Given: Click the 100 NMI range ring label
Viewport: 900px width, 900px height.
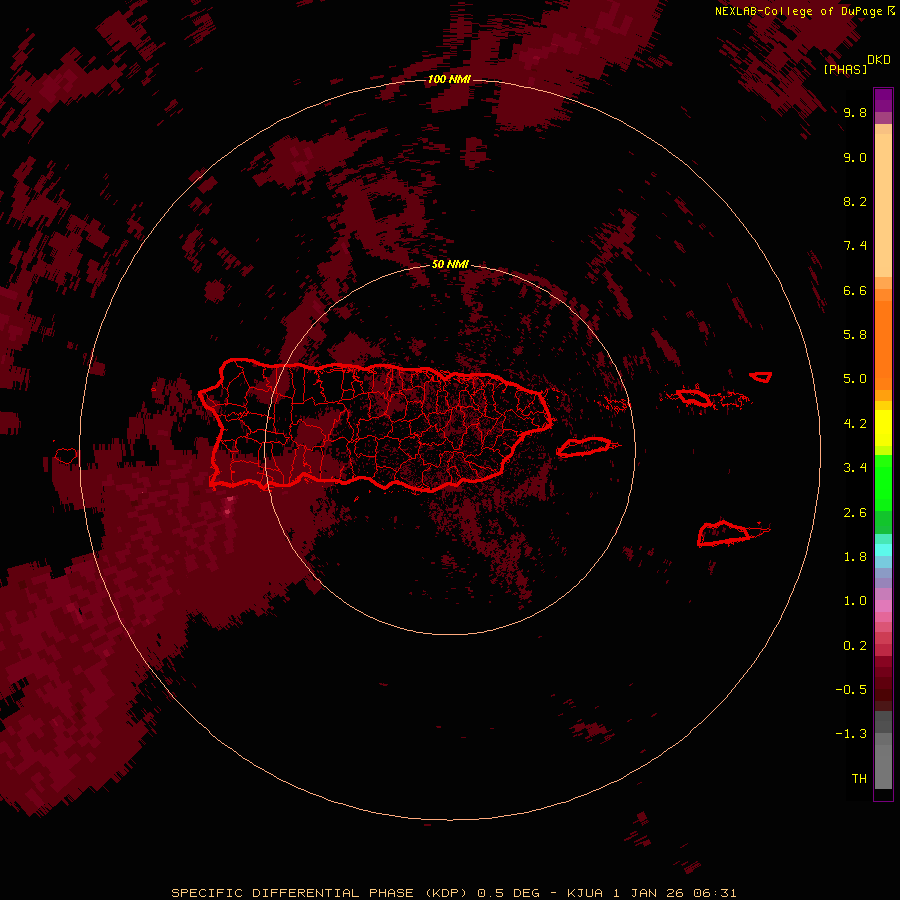Looking at the screenshot, I should (x=449, y=79).
